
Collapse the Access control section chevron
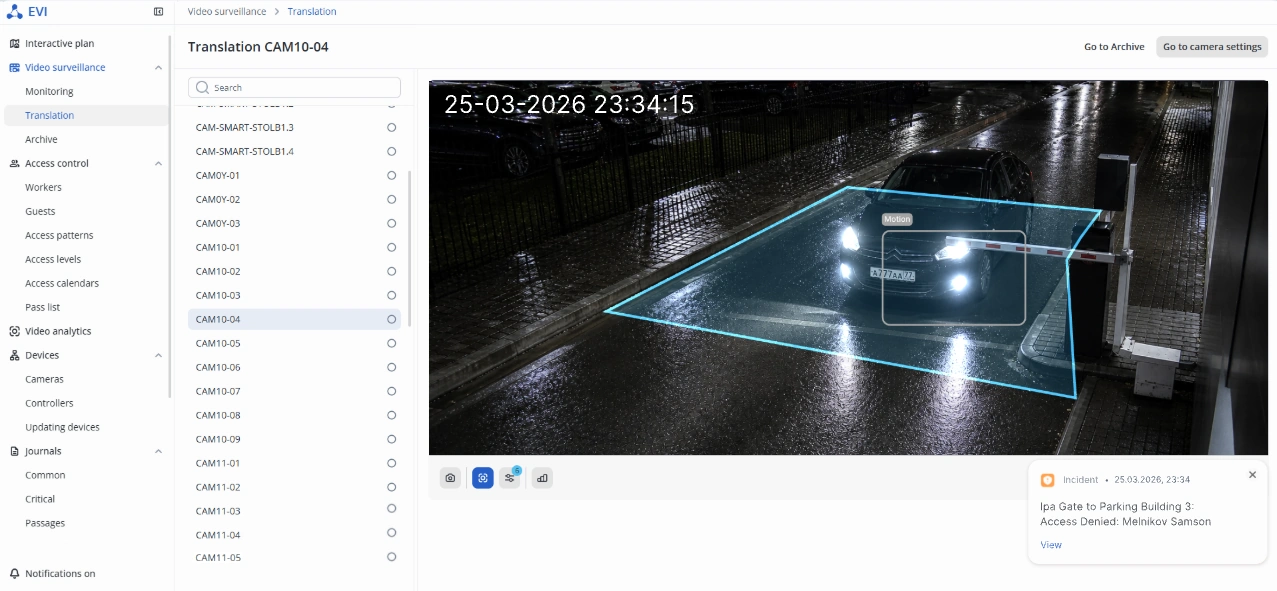point(158,164)
